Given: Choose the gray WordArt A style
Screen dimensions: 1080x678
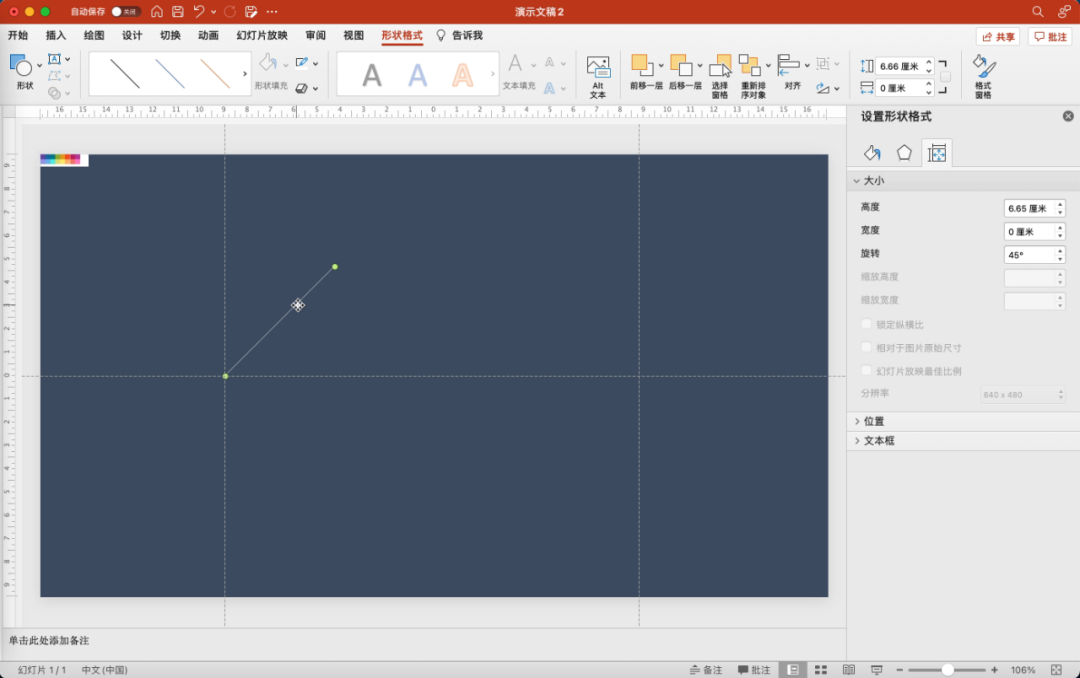Looking at the screenshot, I should (372, 75).
